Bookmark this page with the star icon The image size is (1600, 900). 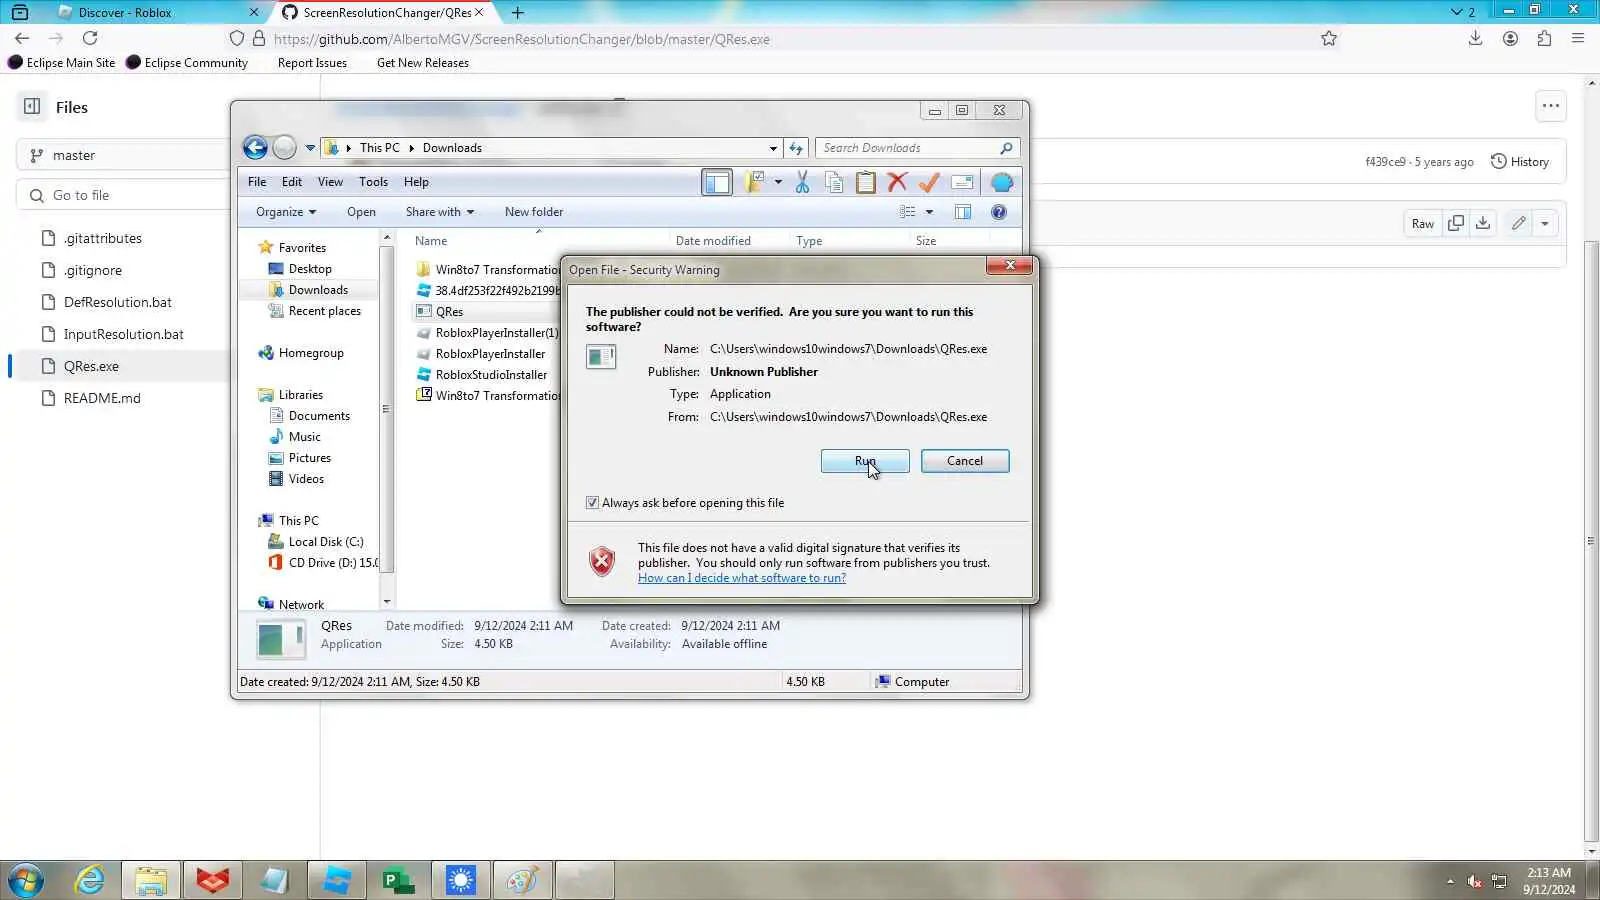click(1328, 39)
